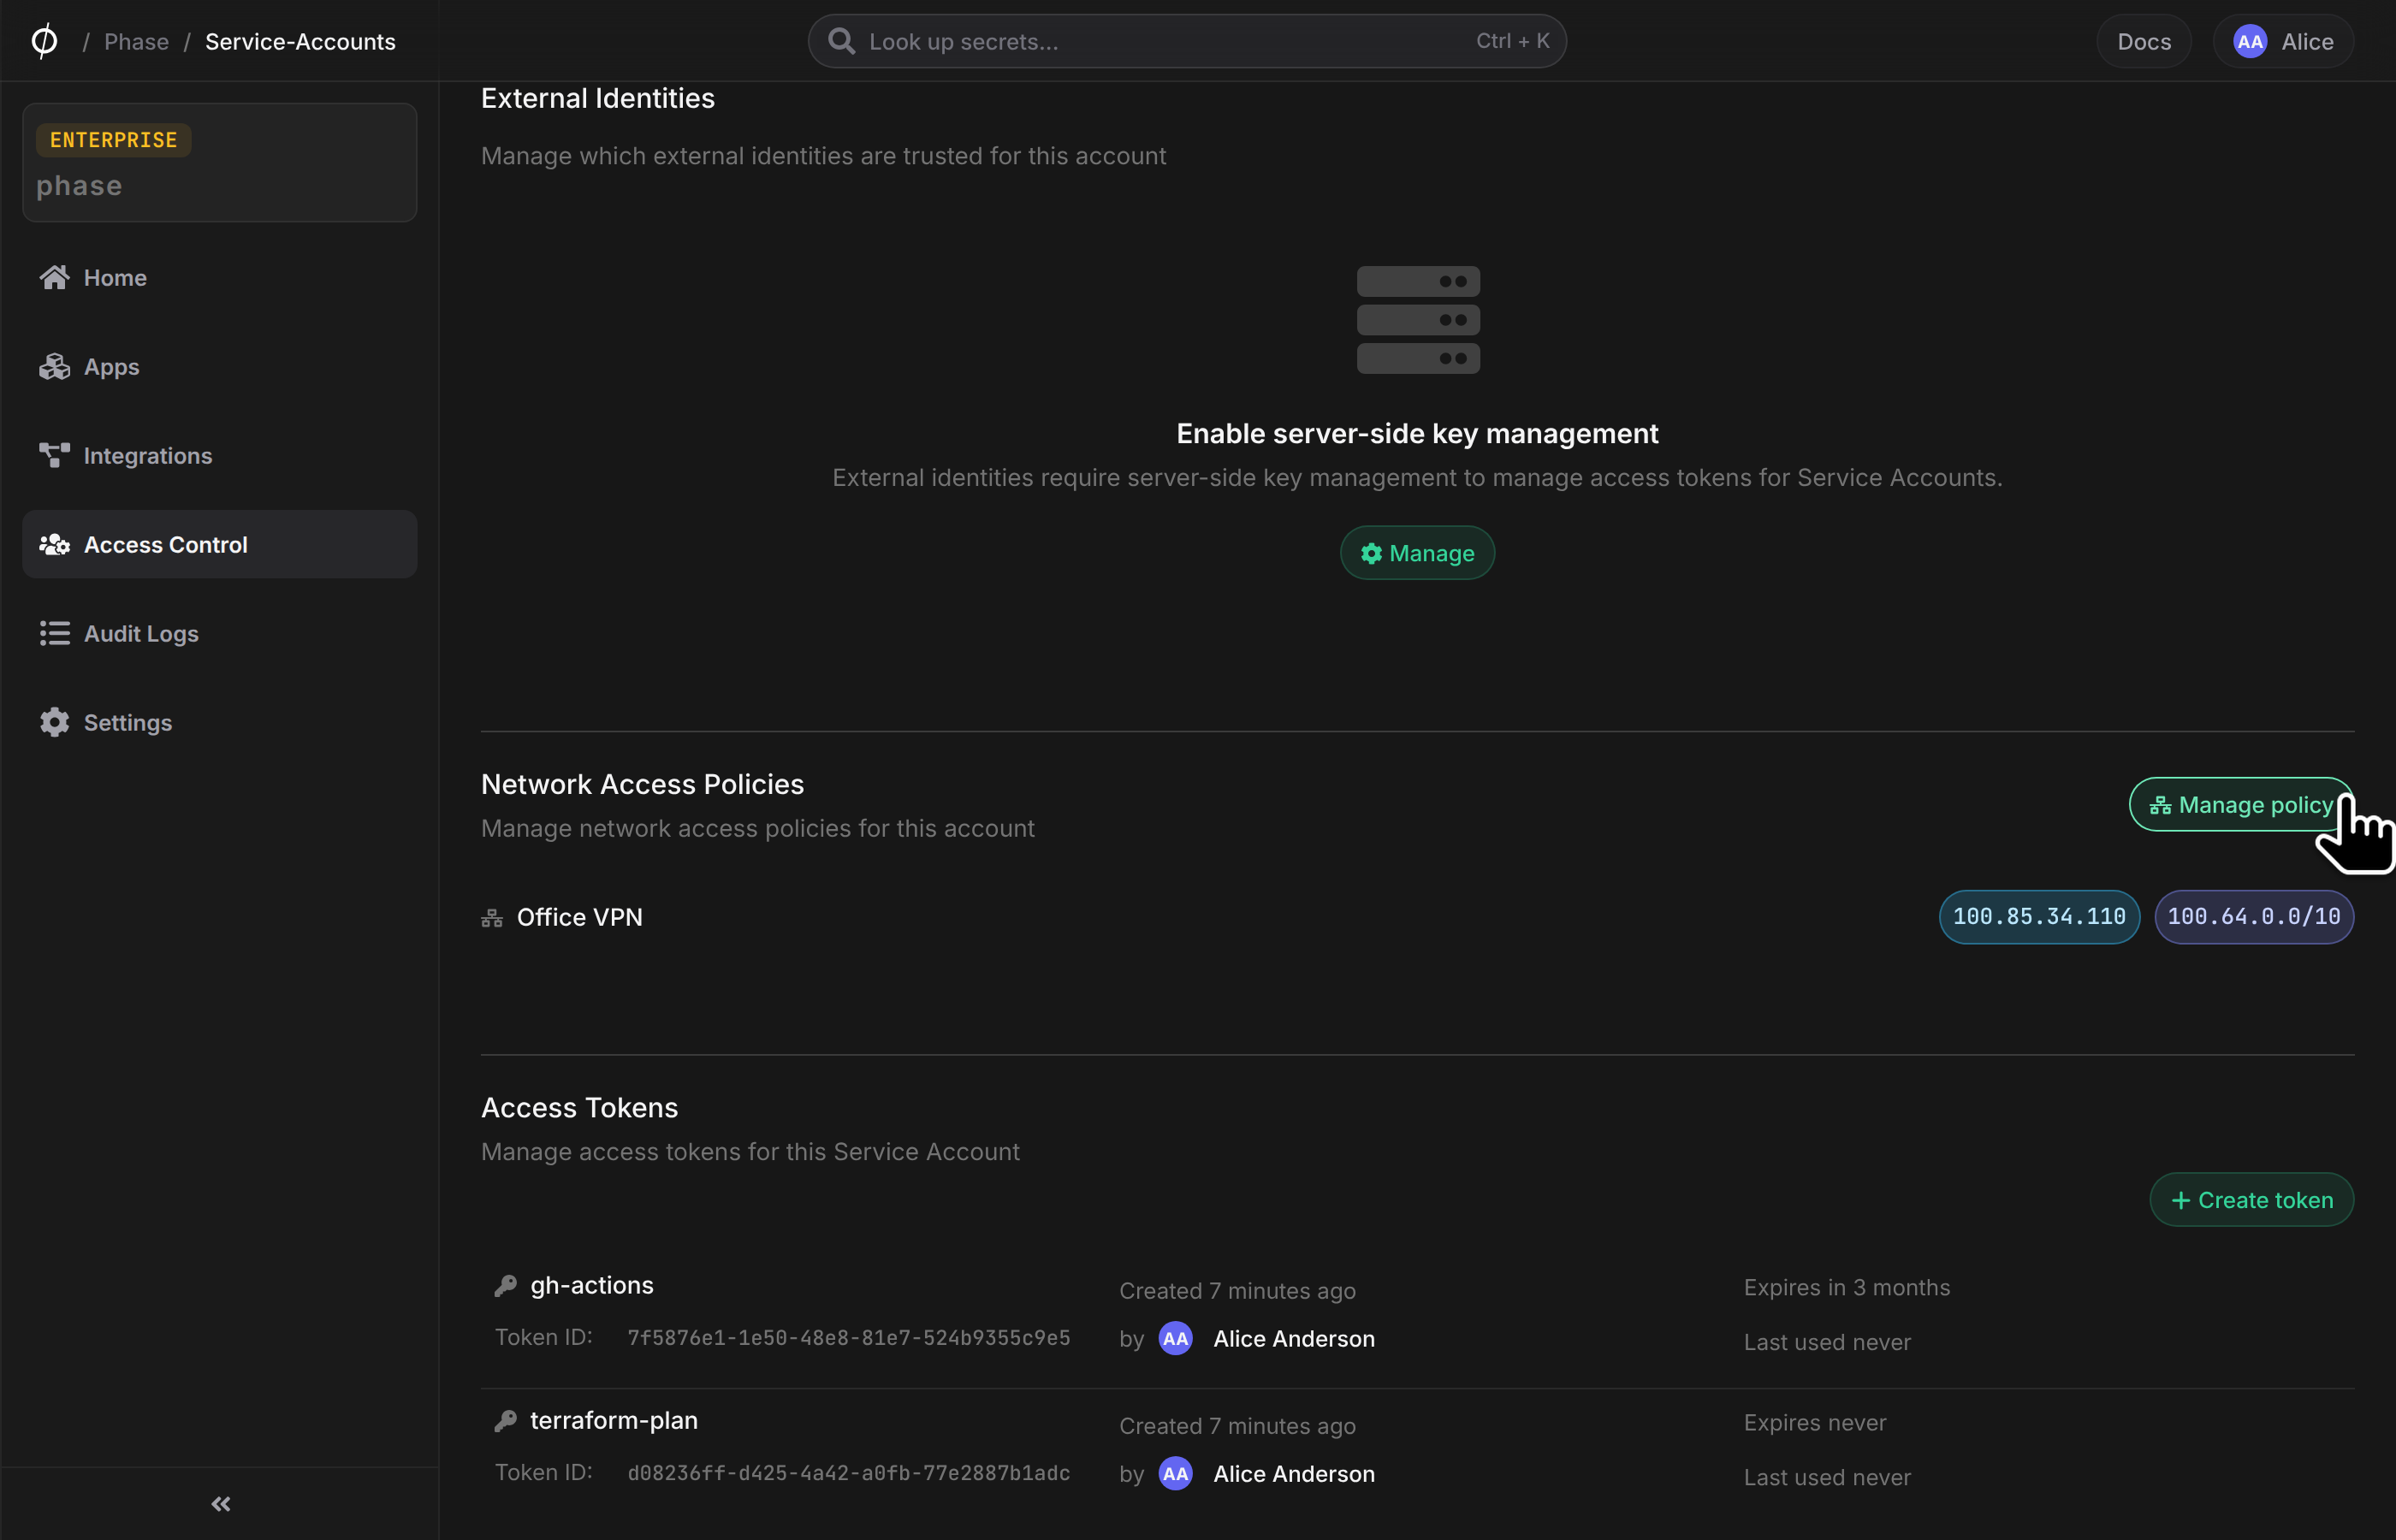Click the AA avatar in the header
The width and height of the screenshot is (2396, 1540).
tap(2250, 41)
